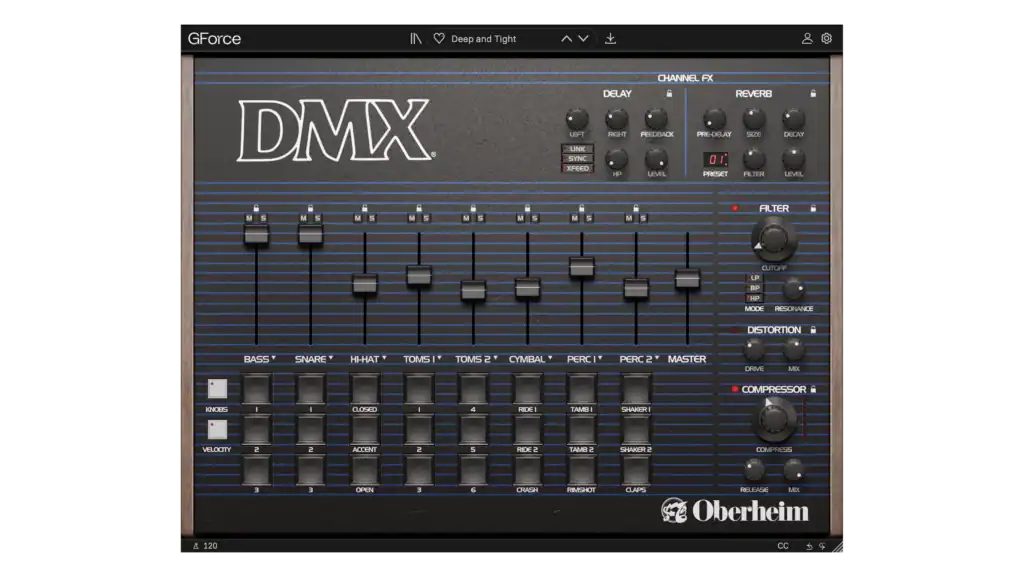Click the Delay FEEDBACK knob
The height and width of the screenshot is (577, 1024).
pyautogui.click(x=656, y=119)
